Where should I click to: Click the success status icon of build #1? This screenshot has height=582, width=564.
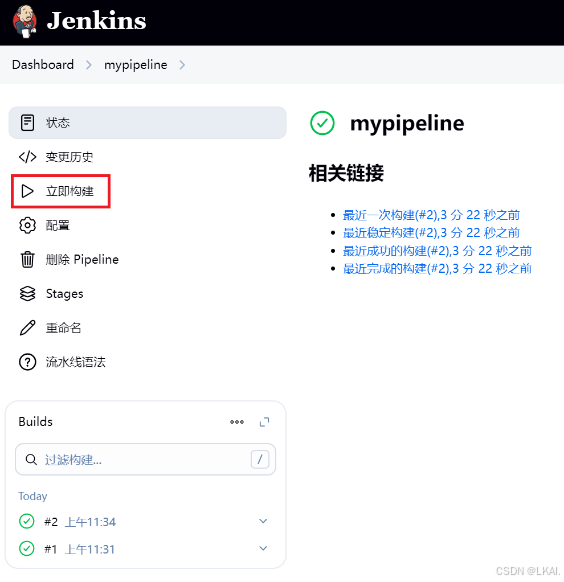27,549
